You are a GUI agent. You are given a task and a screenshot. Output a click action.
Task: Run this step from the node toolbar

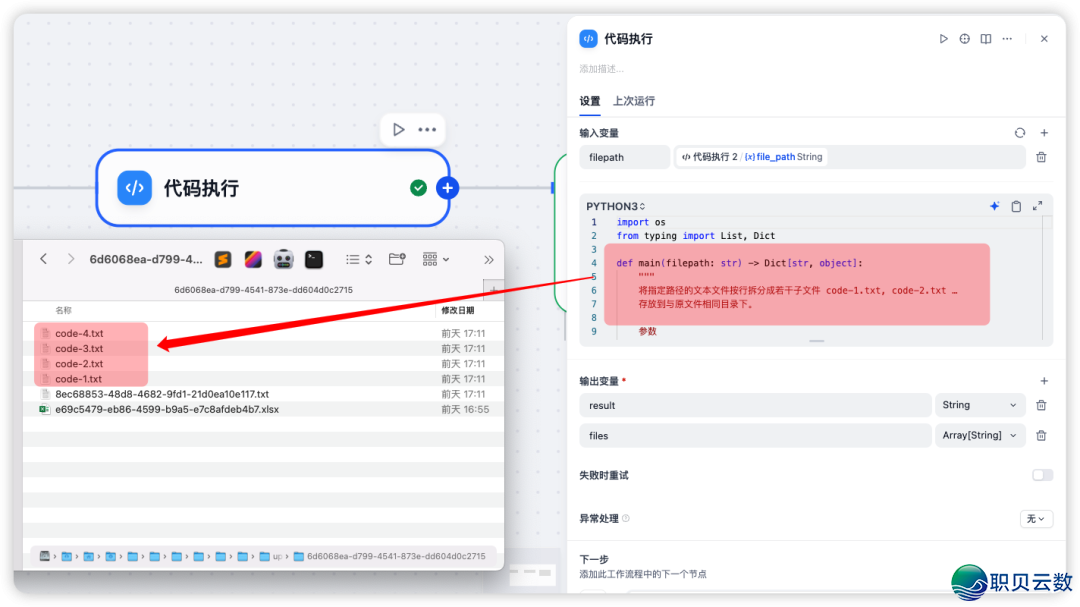(398, 130)
